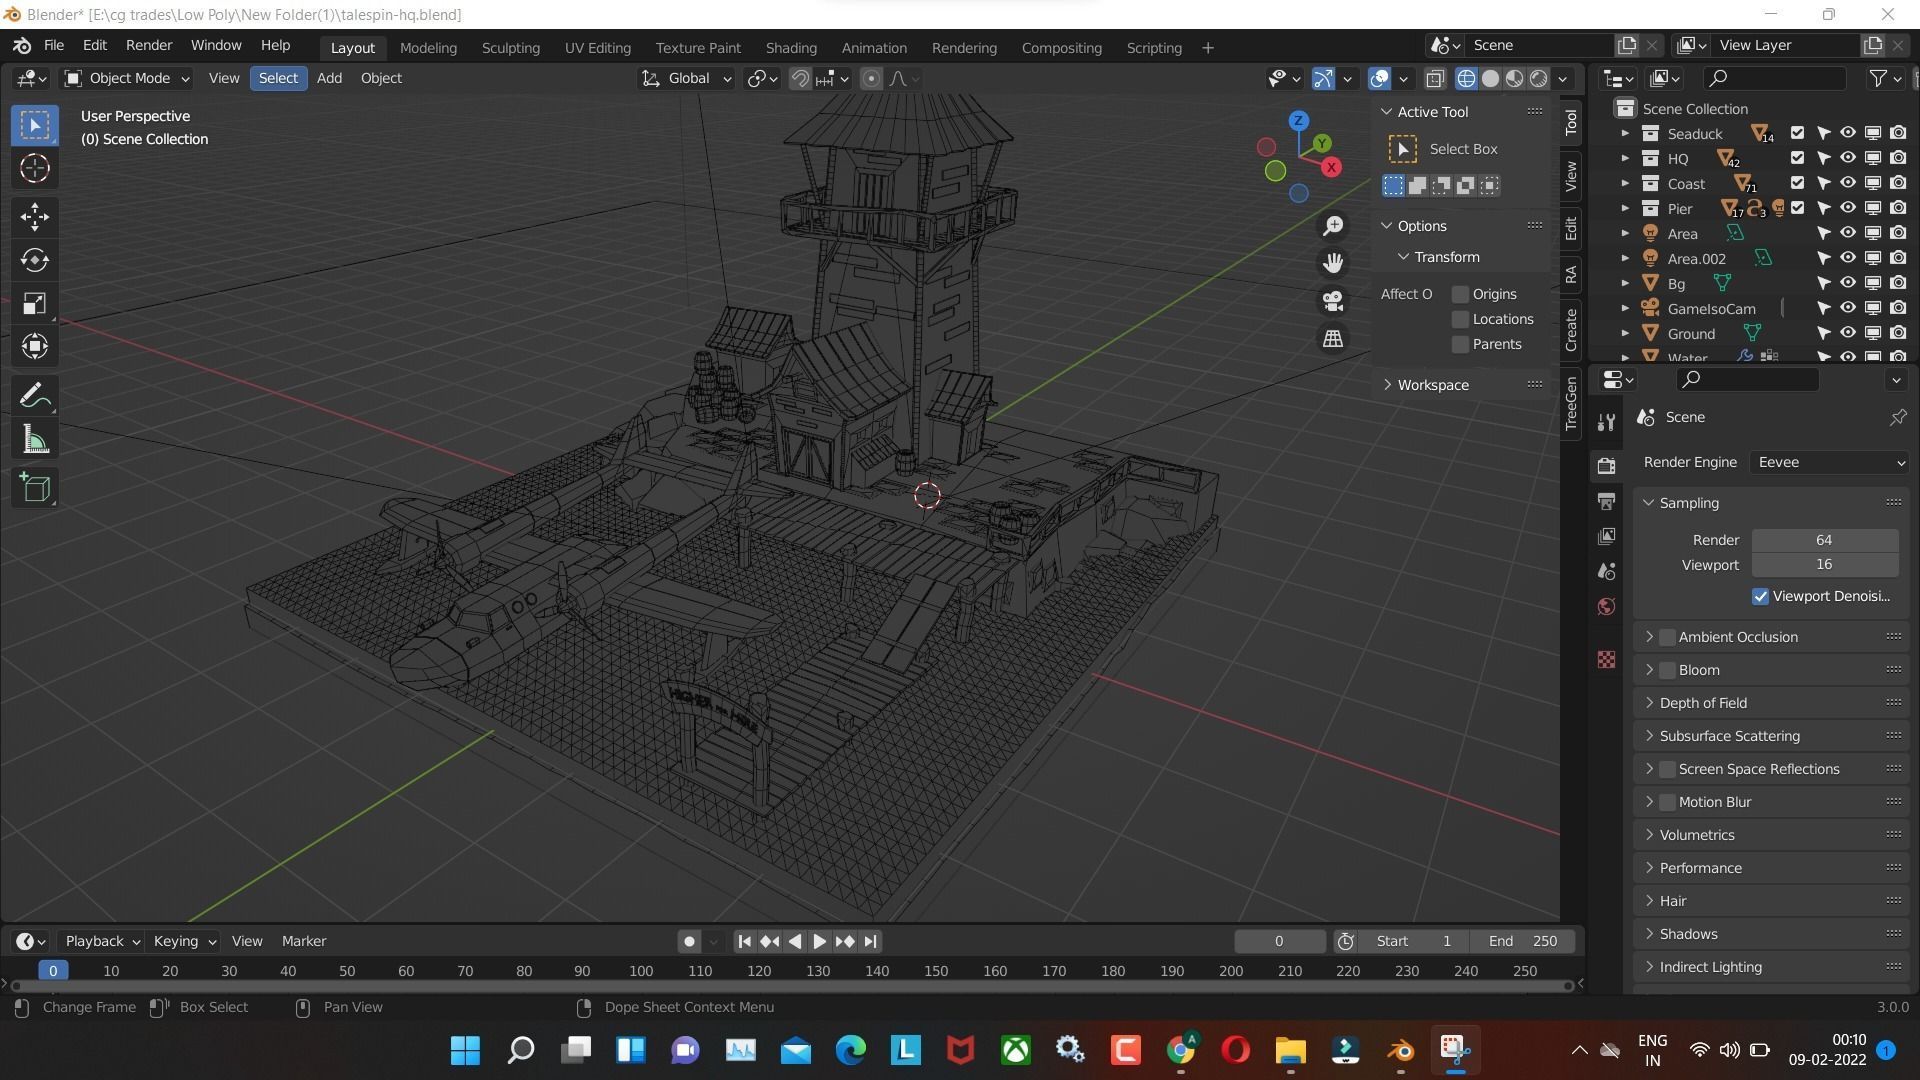Switch perspective/orthographic grid icon
Screen dimensions: 1920x1080
pyautogui.click(x=1333, y=339)
